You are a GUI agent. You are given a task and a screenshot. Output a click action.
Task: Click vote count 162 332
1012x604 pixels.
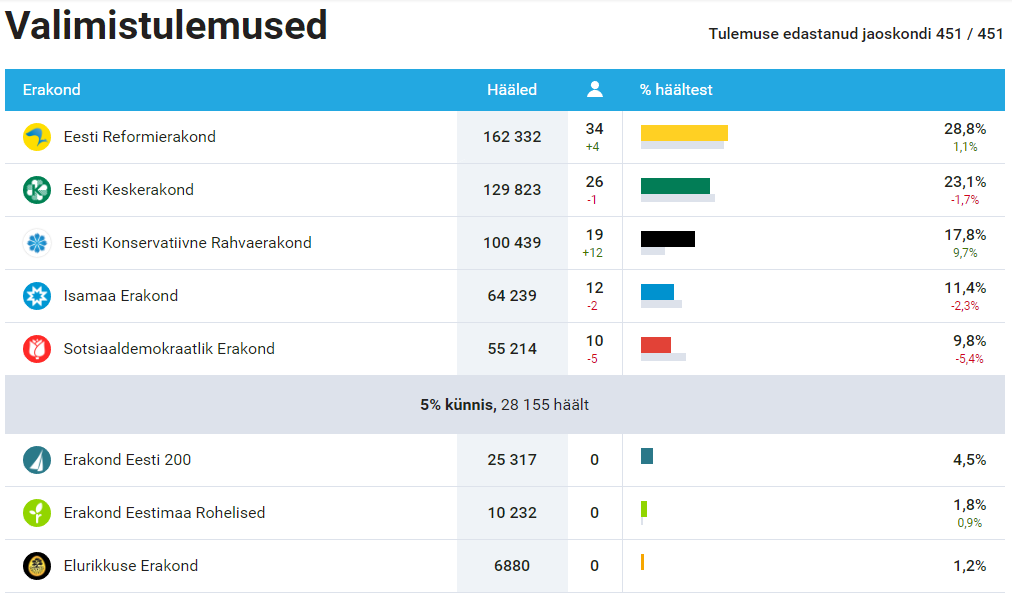point(512,137)
